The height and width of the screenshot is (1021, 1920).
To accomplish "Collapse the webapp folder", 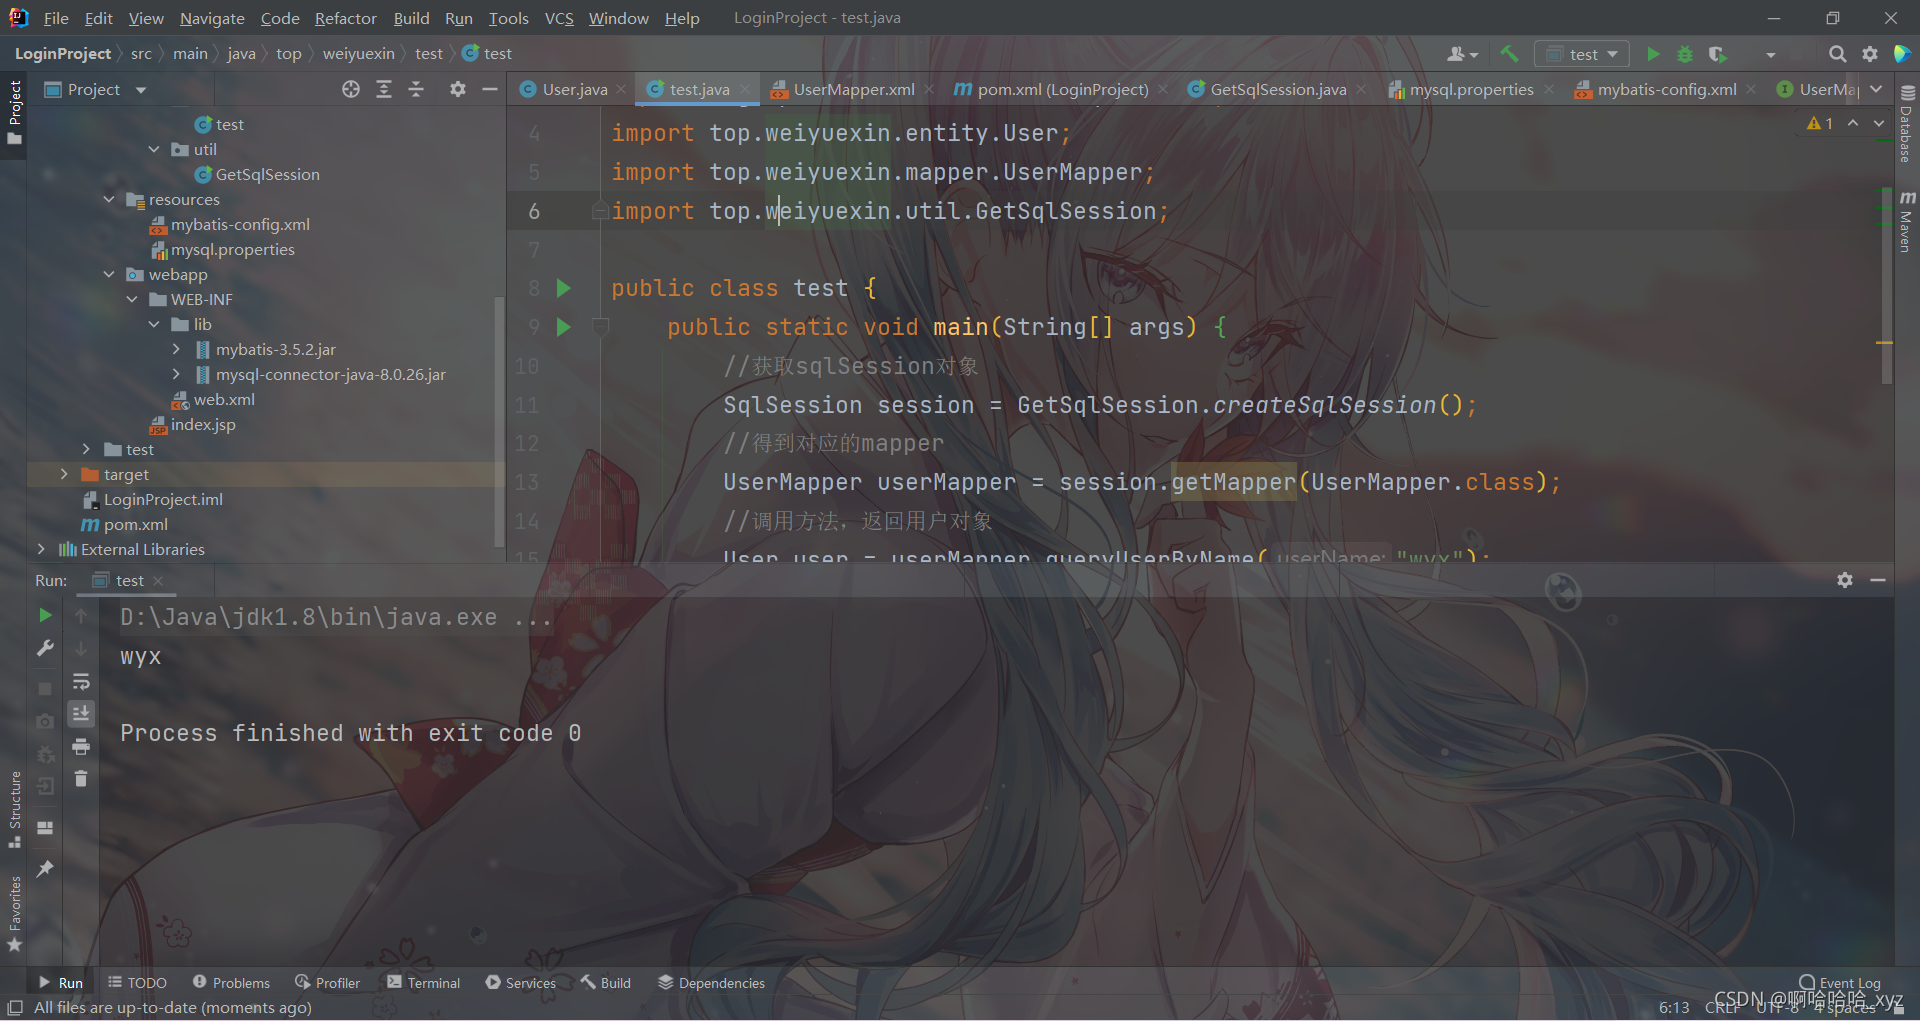I will tap(109, 274).
